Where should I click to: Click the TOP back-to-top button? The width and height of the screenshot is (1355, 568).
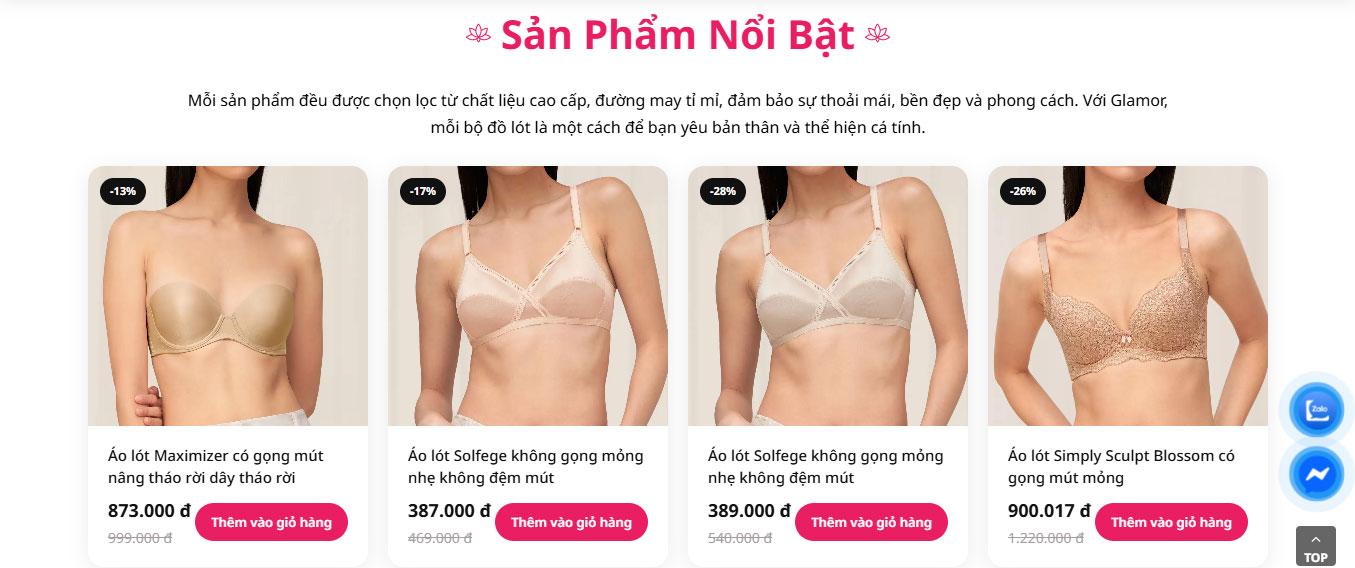pos(1315,547)
